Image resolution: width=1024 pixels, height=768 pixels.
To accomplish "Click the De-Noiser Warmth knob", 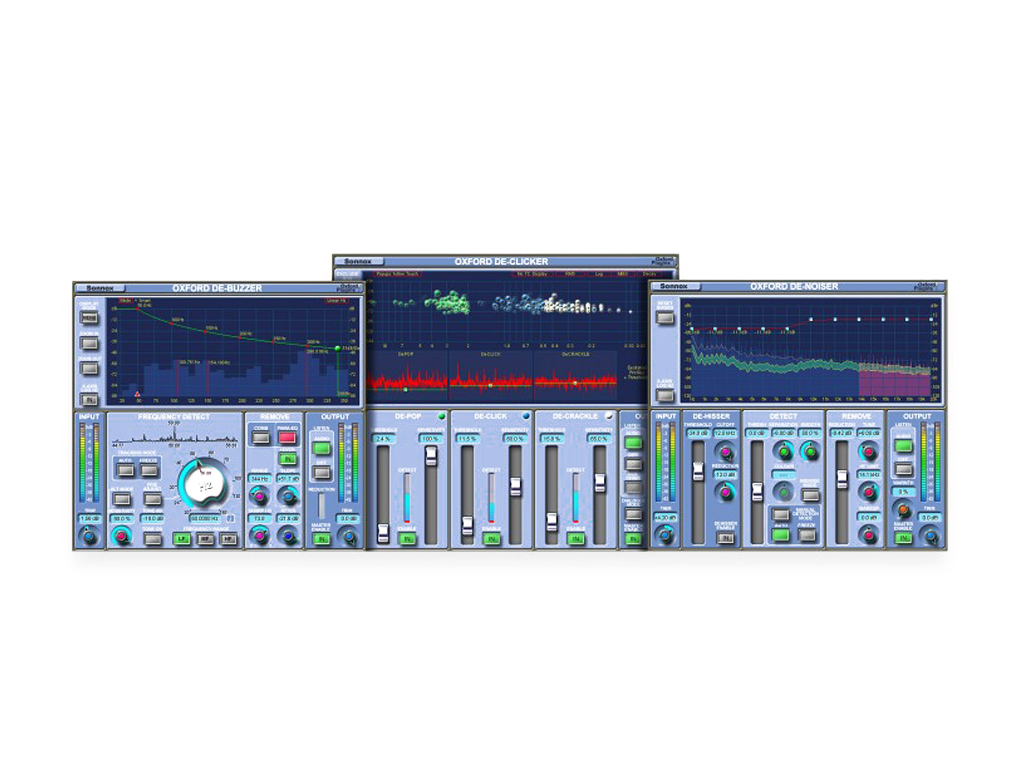I will 903,509.
